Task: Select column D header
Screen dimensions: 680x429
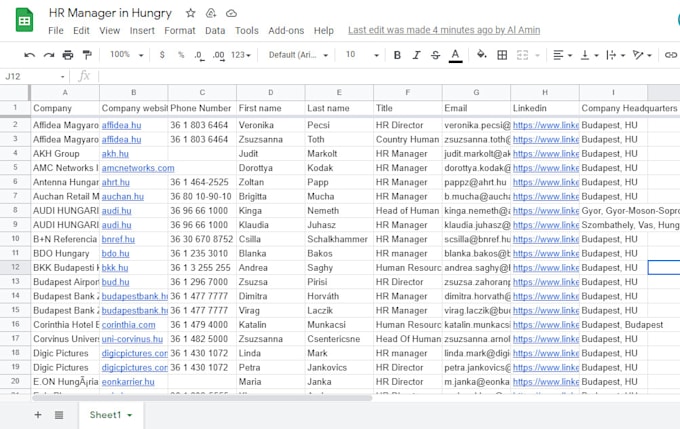Action: 271,92
